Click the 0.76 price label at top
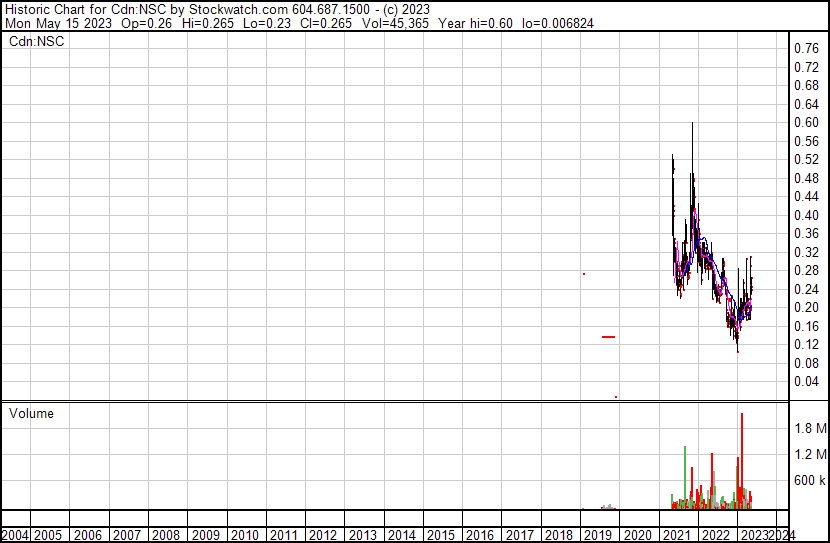Screen dimensions: 830x543 pyautogui.click(x=805, y=48)
